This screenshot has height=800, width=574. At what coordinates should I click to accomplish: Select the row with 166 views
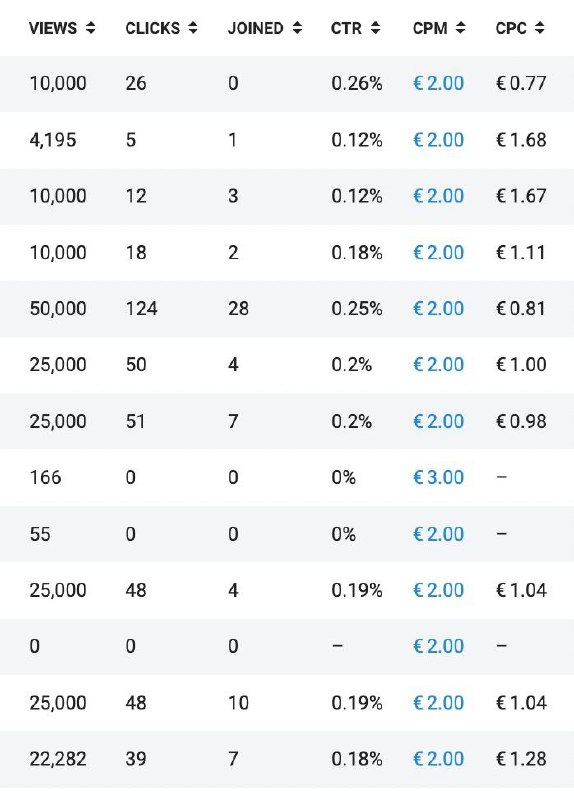coord(287,478)
